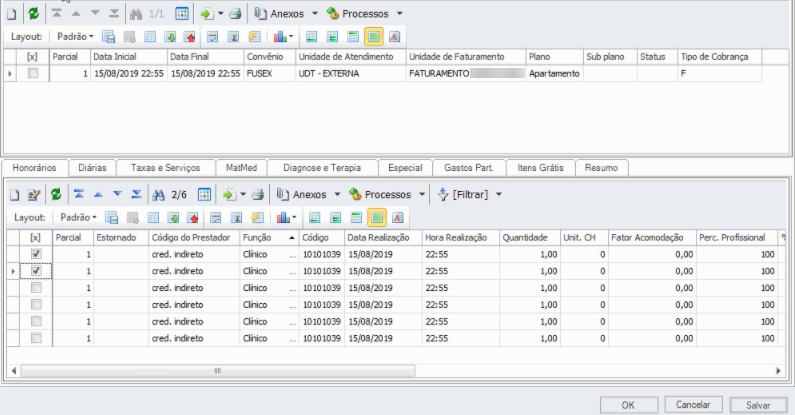
Task: Sort by the Data Realização column header
Action: click(383, 237)
